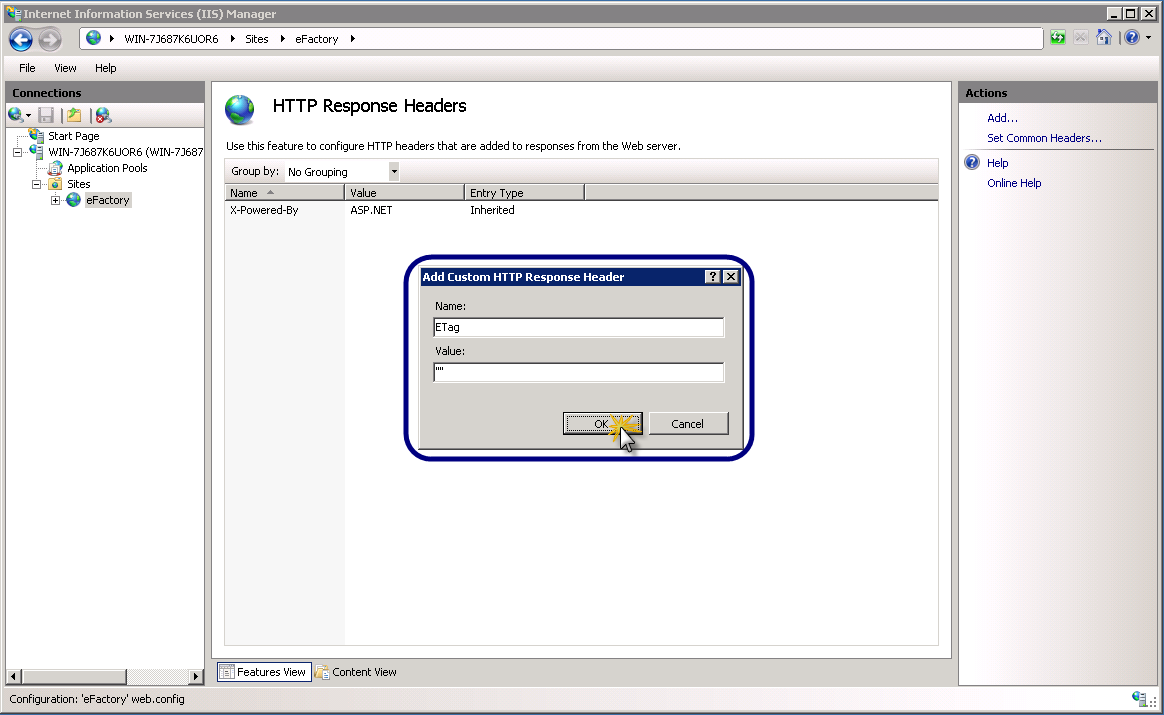Click the Forward navigation arrow
Screen dimensions: 1164x715
point(50,39)
